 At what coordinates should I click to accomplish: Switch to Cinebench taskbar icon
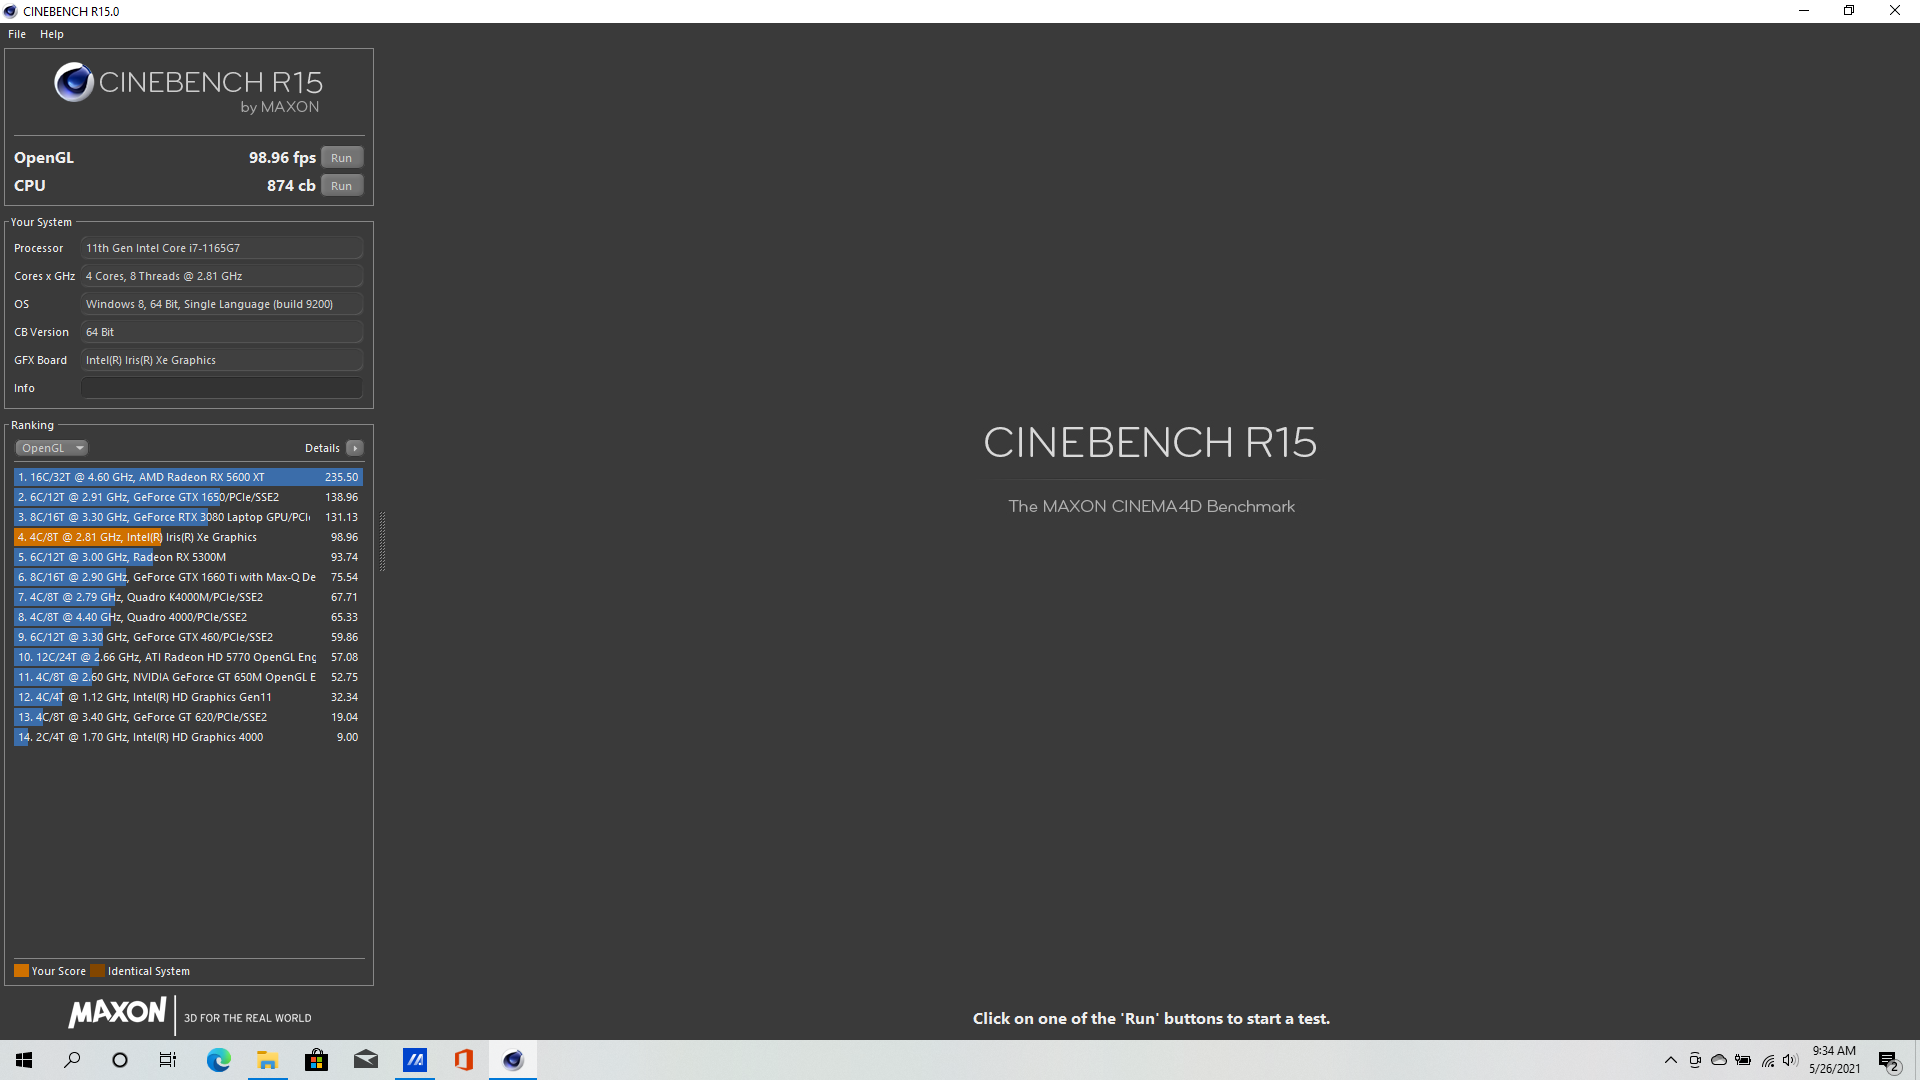513,1060
